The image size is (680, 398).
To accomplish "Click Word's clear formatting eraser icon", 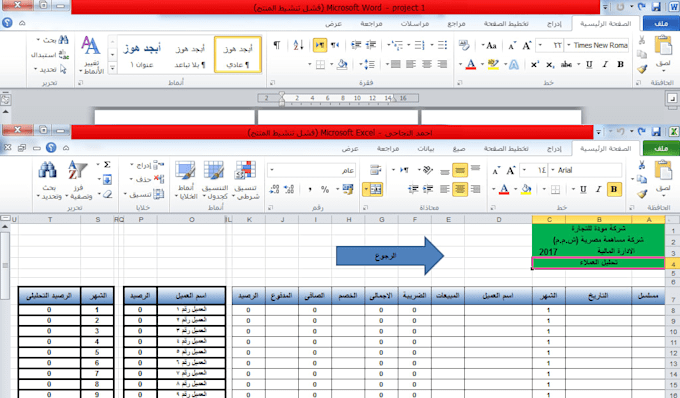I will [464, 45].
